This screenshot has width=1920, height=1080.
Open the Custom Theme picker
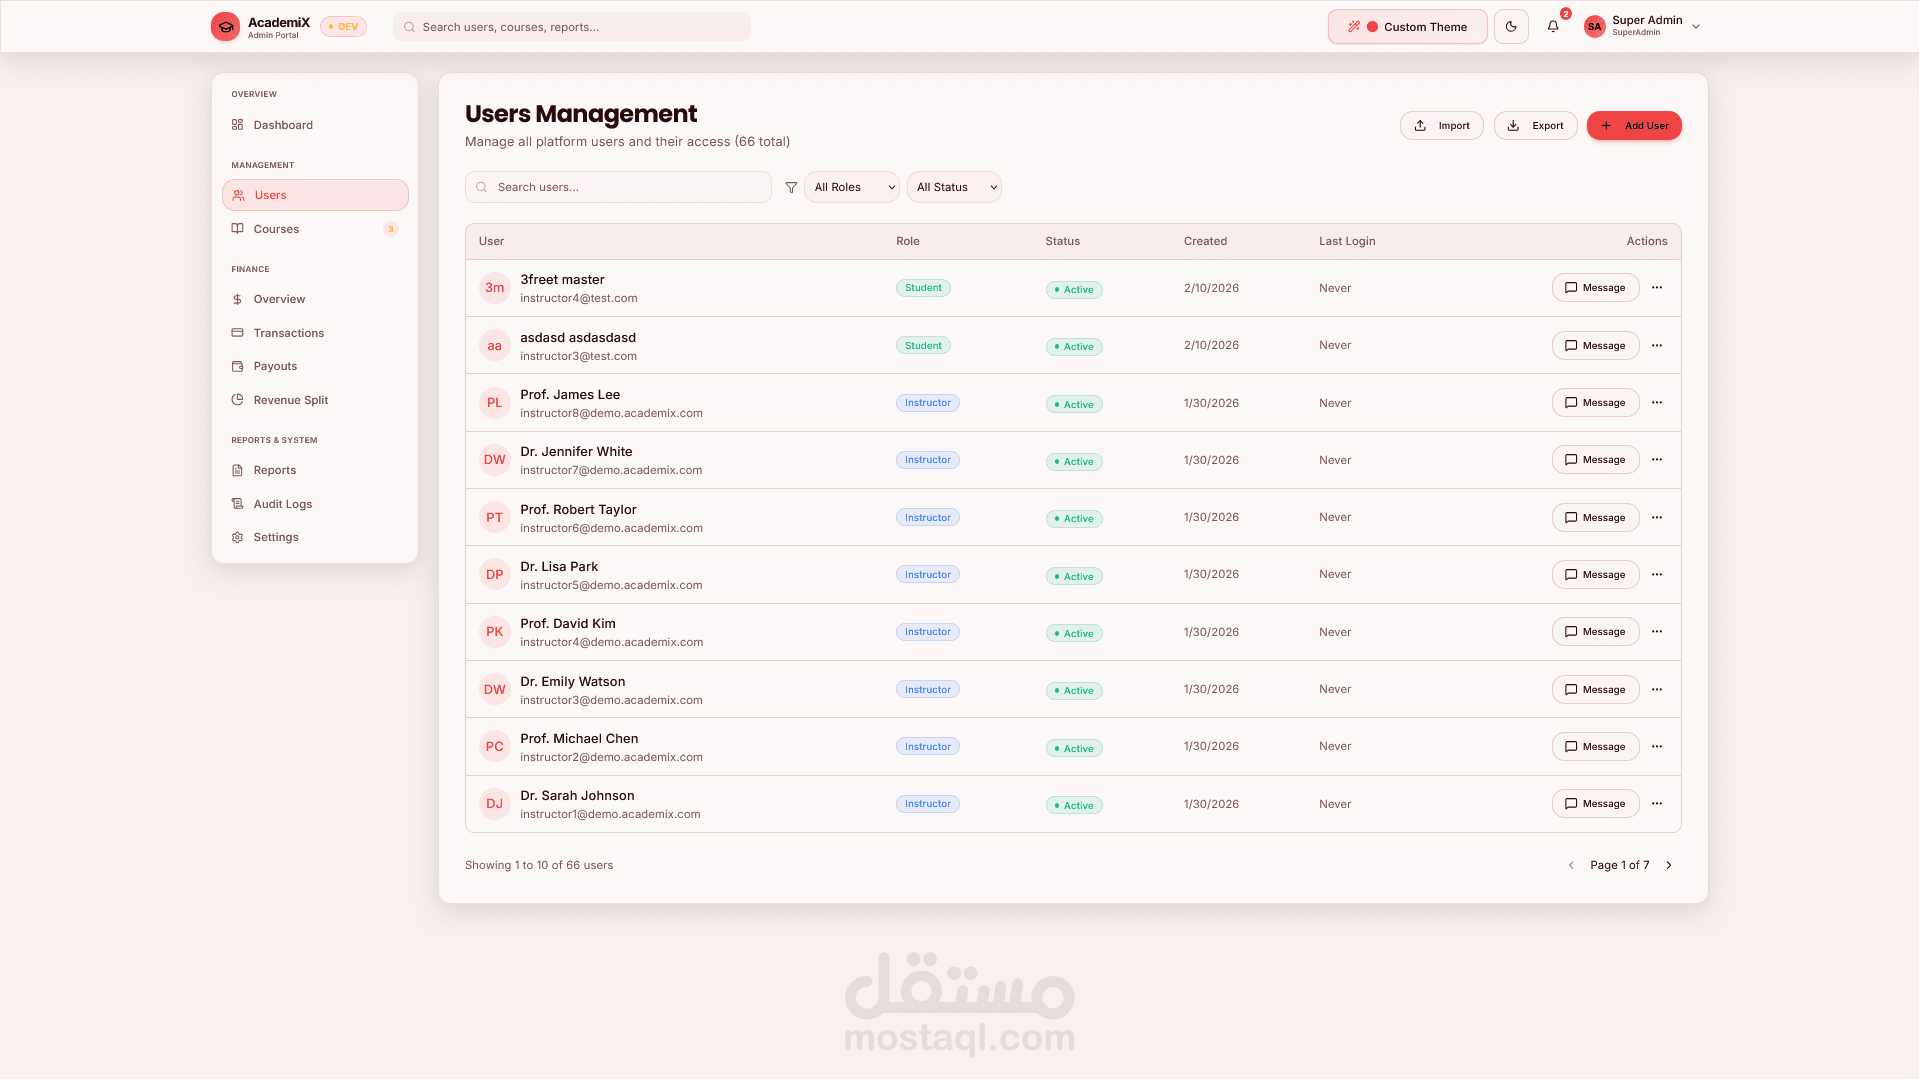1407,27
